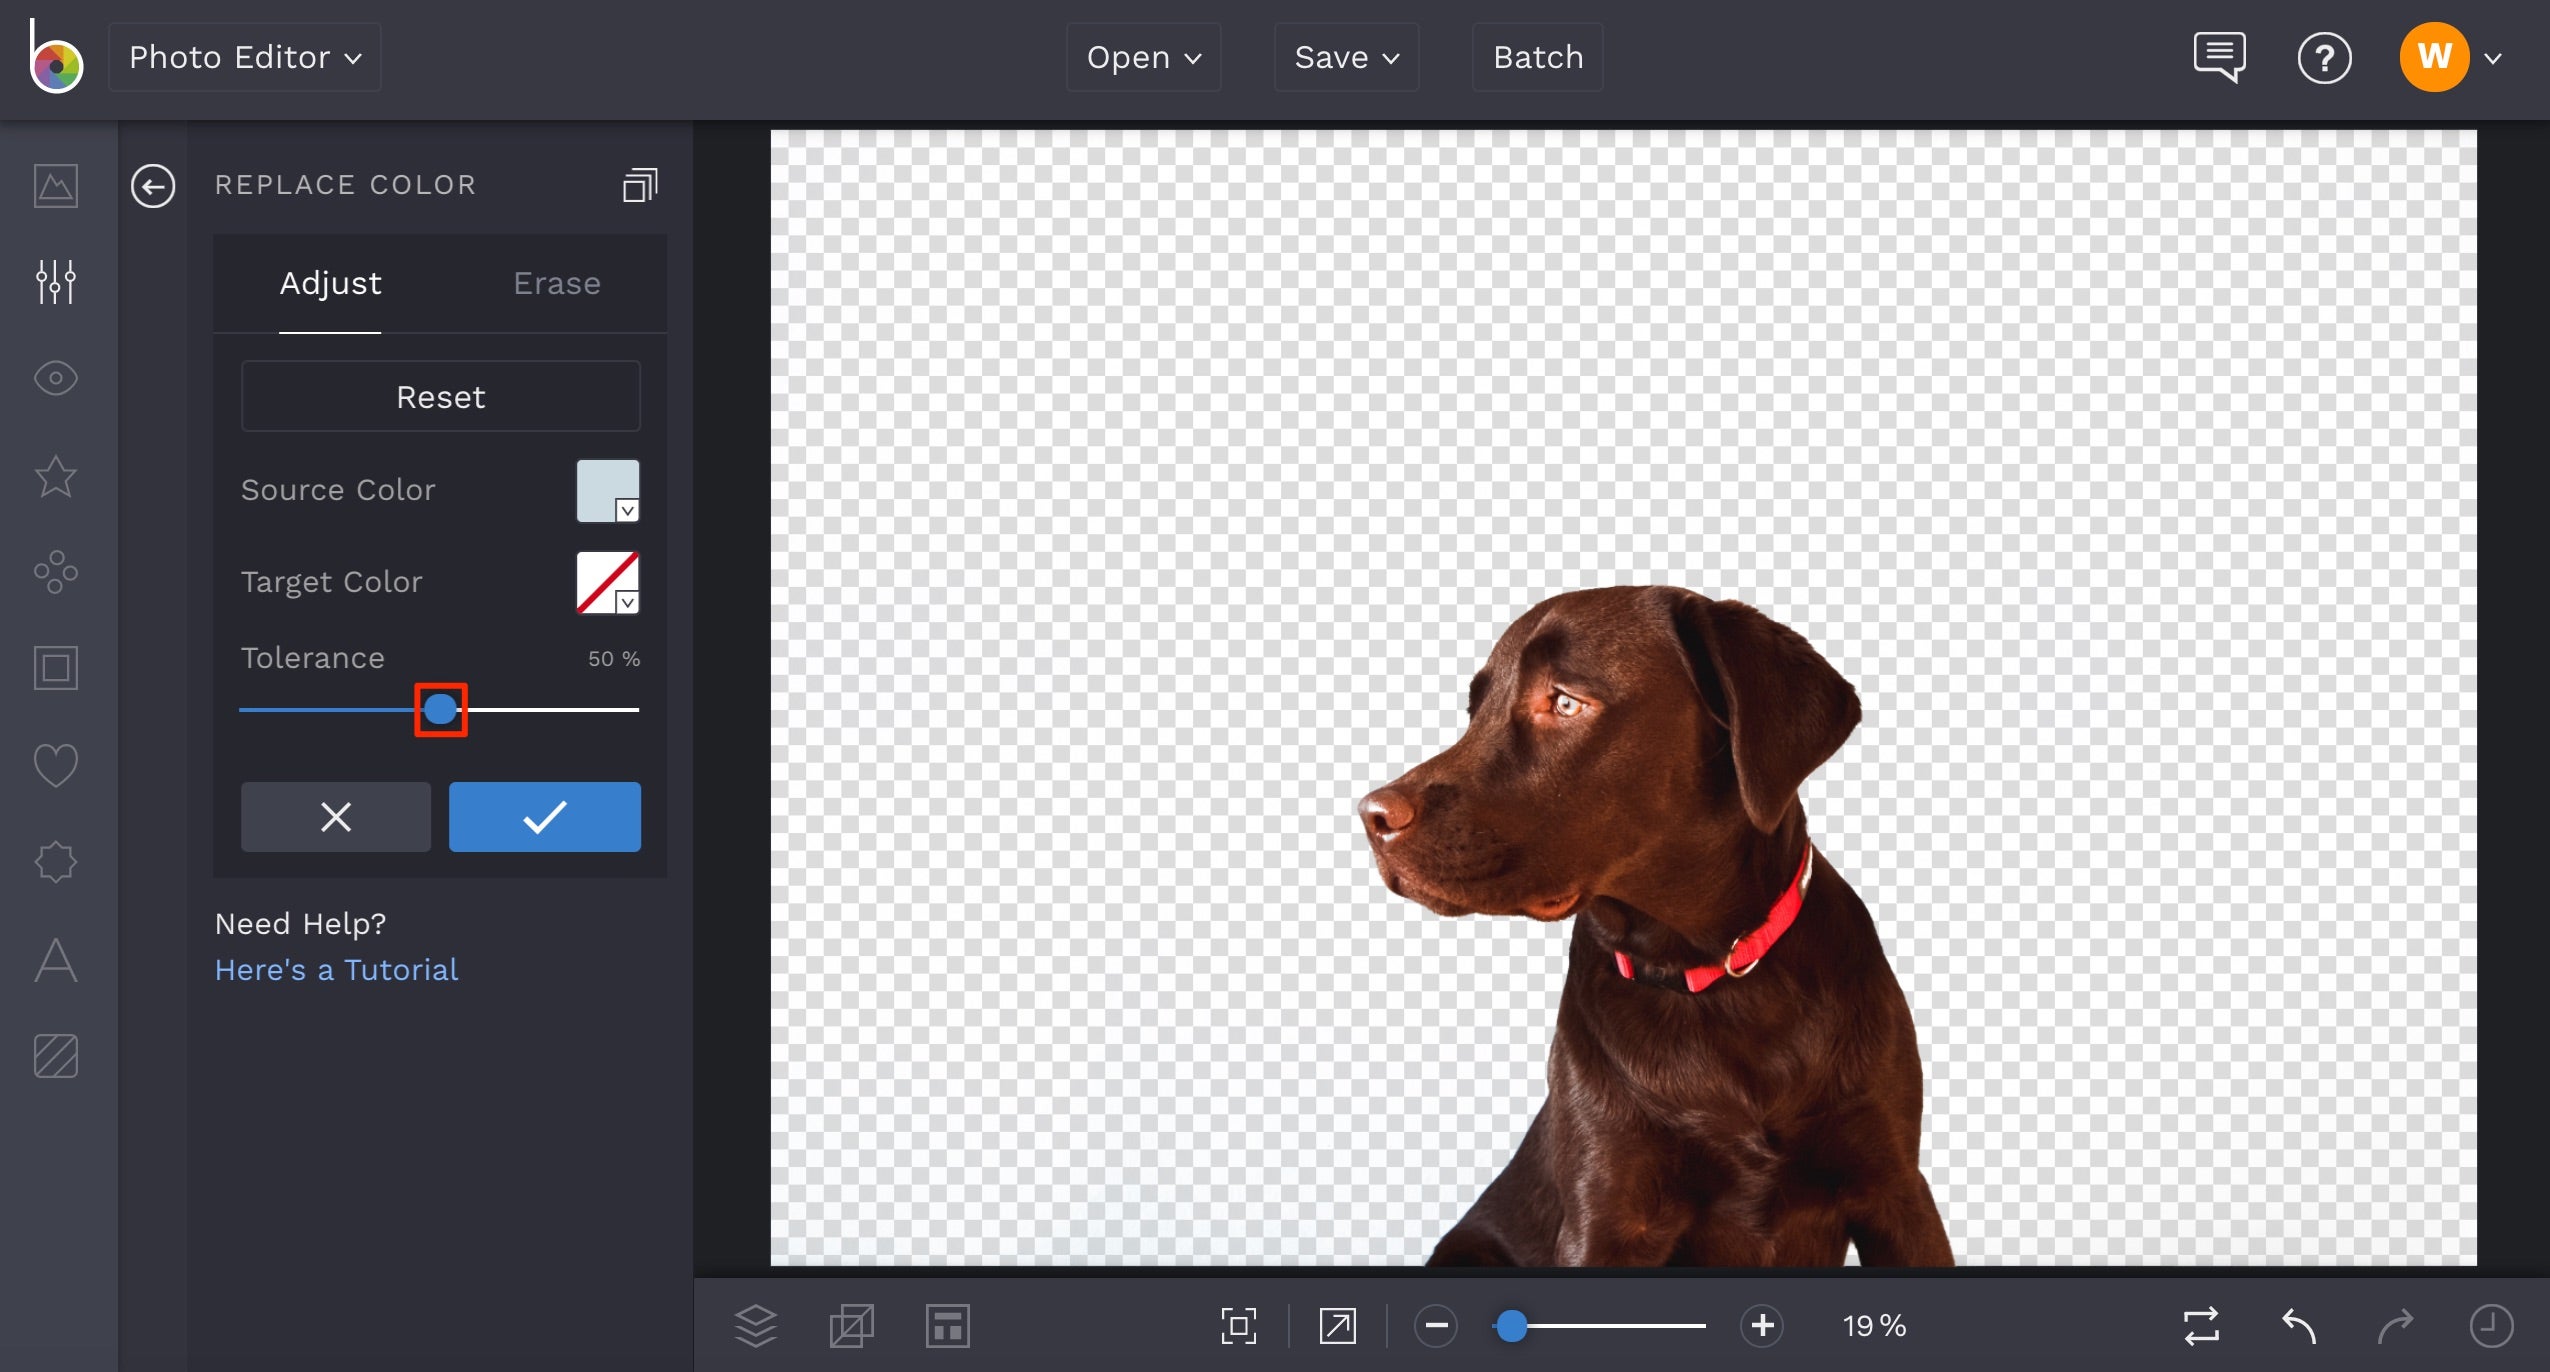Switch to the Erase tab
Image resolution: width=2550 pixels, height=1372 pixels.
click(556, 283)
